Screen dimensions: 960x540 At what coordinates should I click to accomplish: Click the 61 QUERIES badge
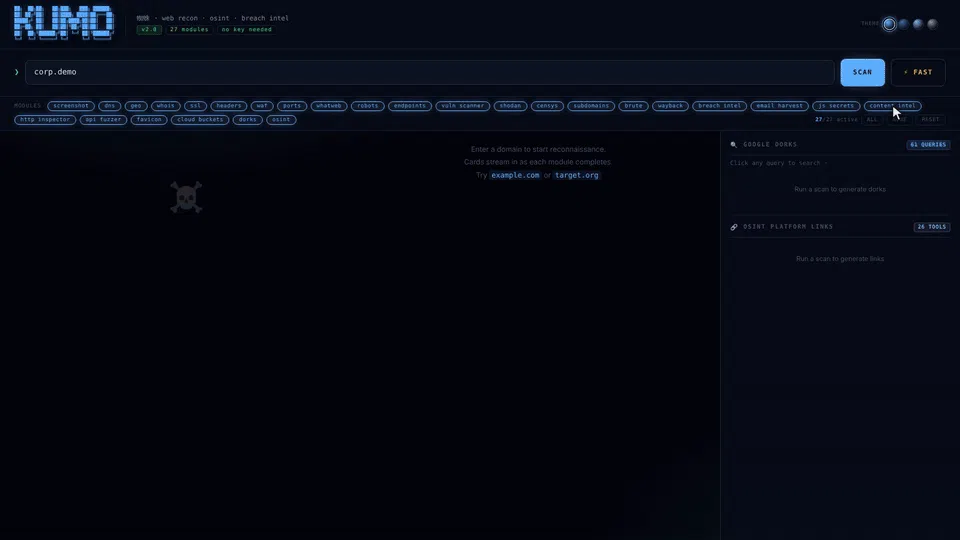[x=928, y=144]
